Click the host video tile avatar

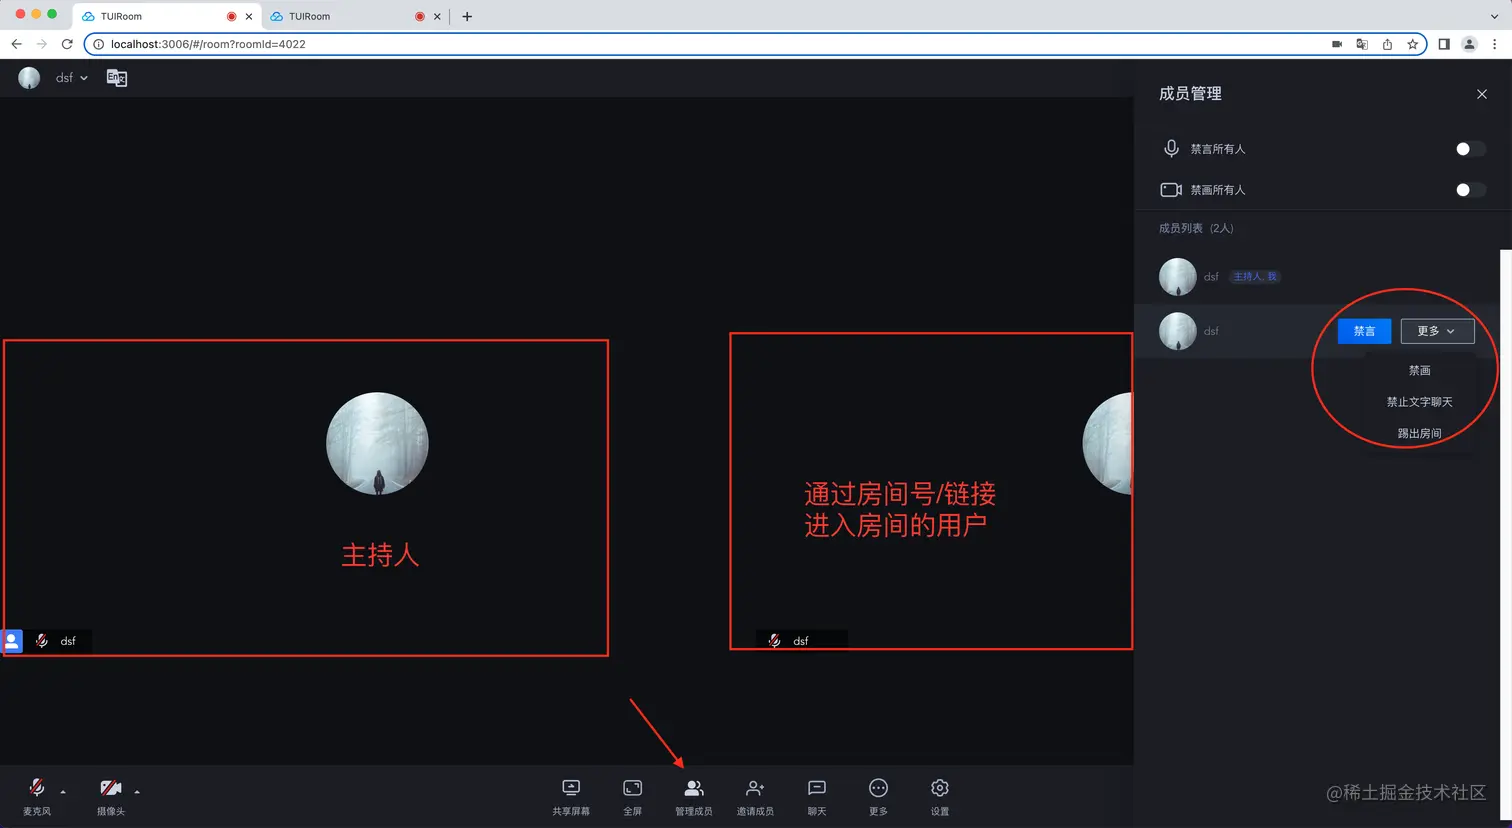click(x=377, y=443)
